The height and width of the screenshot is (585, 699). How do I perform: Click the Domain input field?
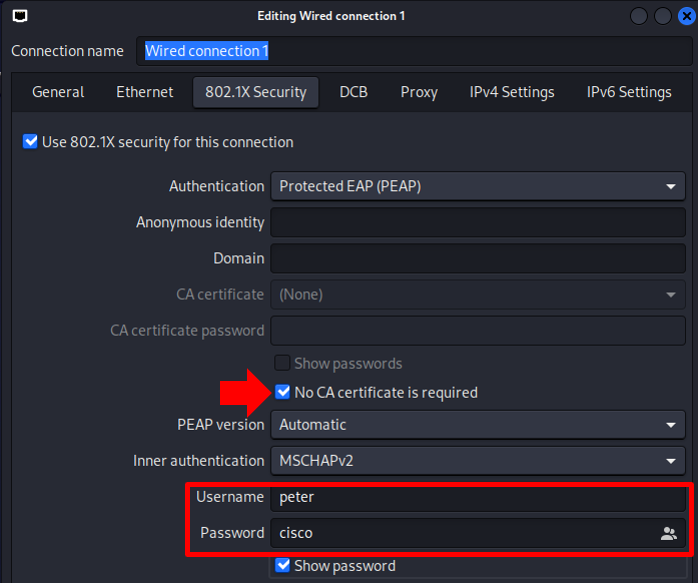[477, 258]
